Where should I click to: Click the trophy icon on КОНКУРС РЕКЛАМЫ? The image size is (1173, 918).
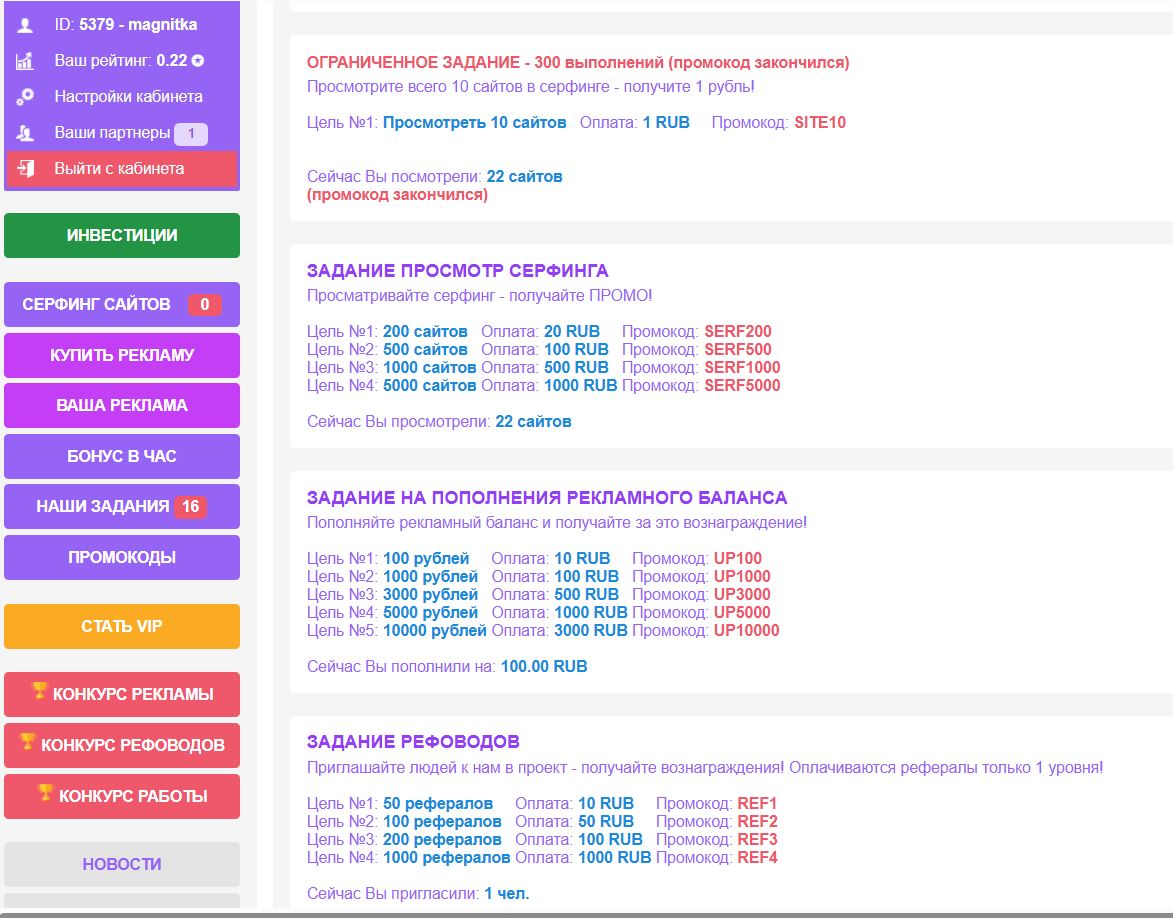pos(40,691)
